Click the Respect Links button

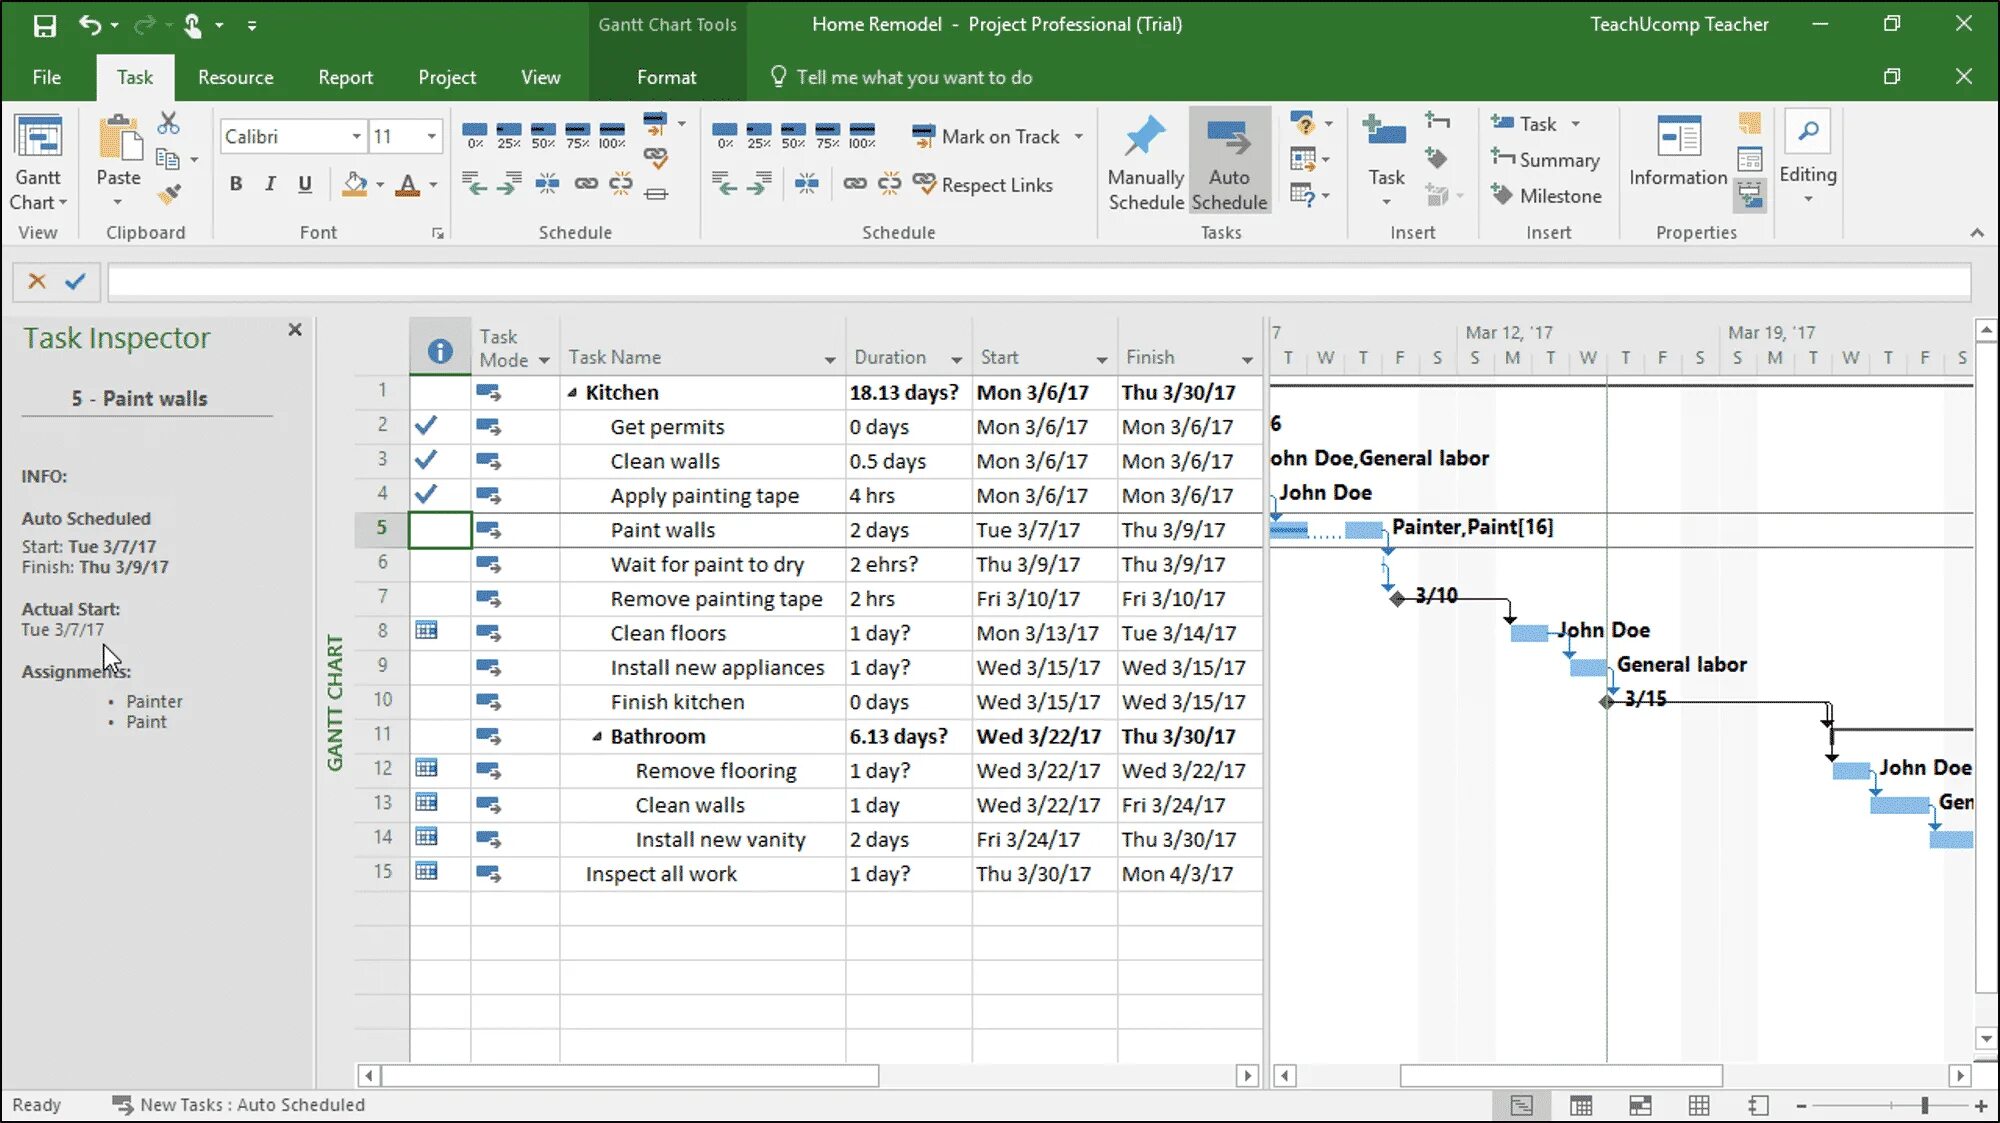click(x=983, y=185)
